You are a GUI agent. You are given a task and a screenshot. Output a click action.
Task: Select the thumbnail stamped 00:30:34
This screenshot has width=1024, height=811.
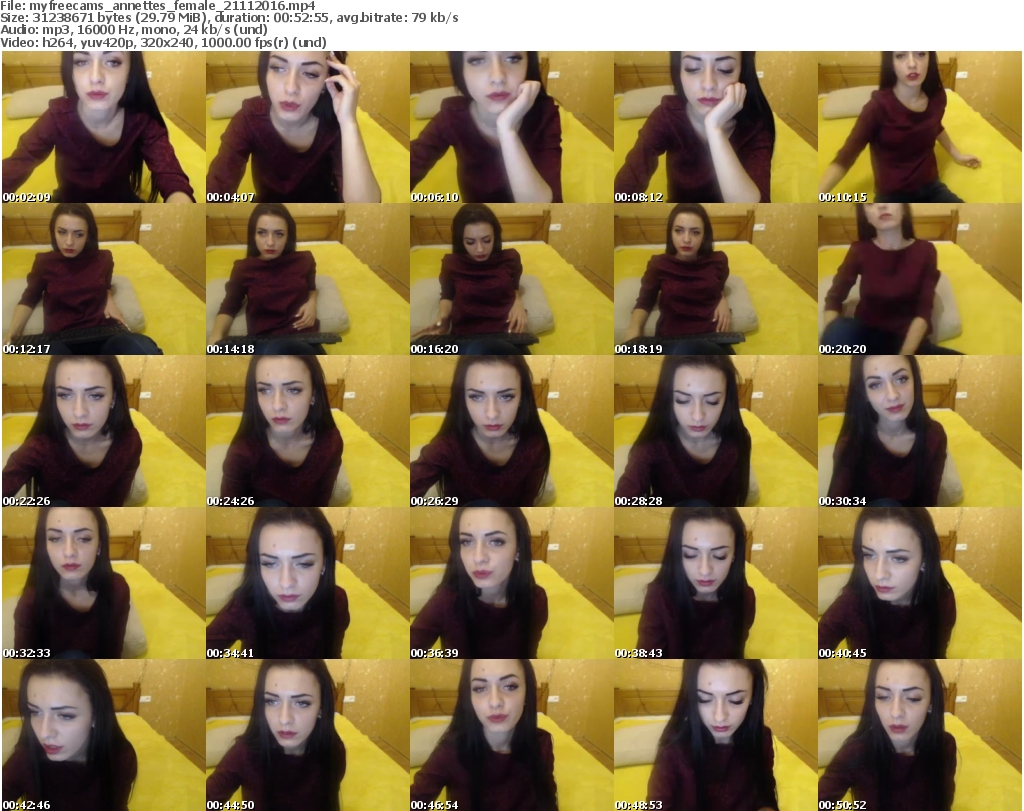[920, 431]
